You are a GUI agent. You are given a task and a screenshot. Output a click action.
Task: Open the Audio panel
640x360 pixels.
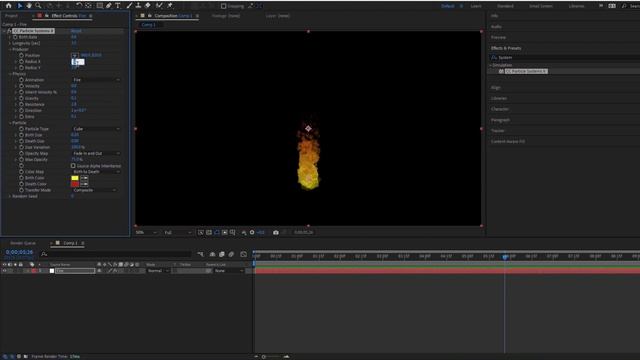tap(496, 27)
